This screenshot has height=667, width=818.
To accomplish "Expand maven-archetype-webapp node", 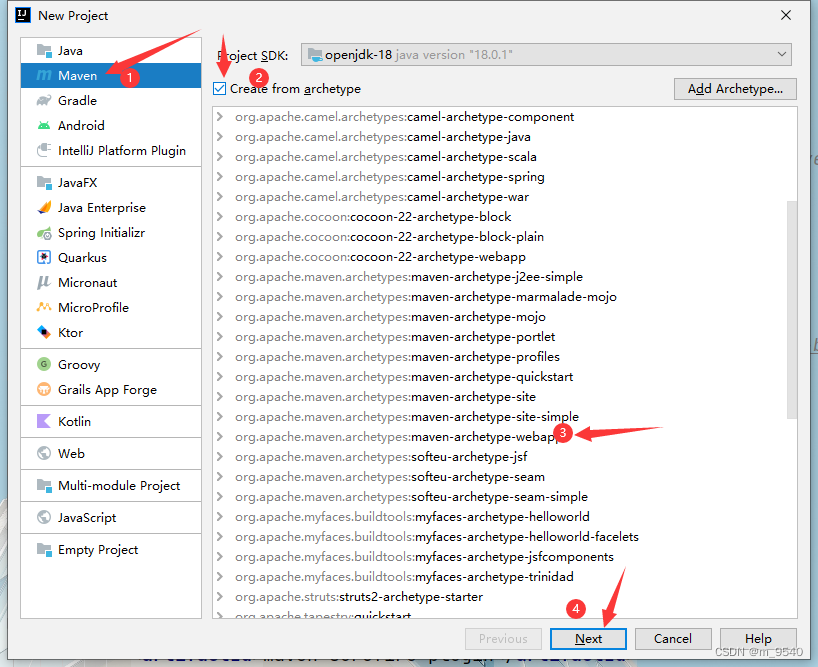I will click(x=220, y=436).
